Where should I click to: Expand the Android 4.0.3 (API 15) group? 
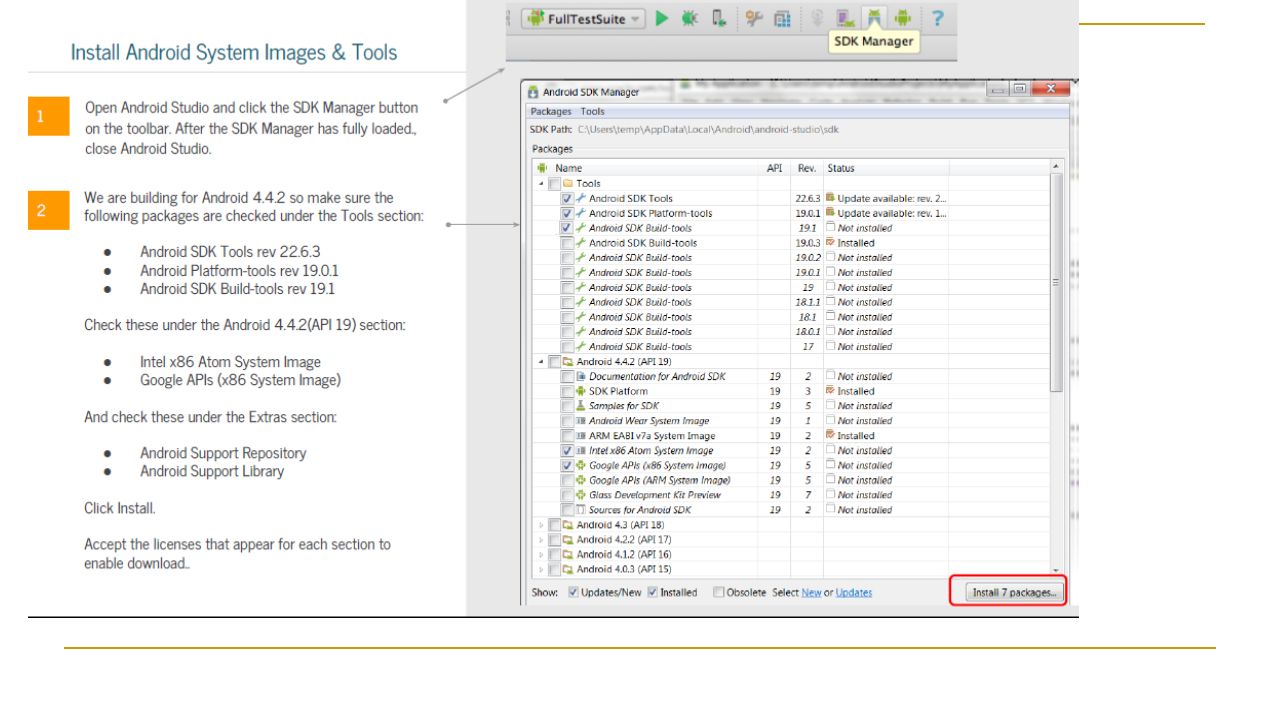click(x=543, y=569)
